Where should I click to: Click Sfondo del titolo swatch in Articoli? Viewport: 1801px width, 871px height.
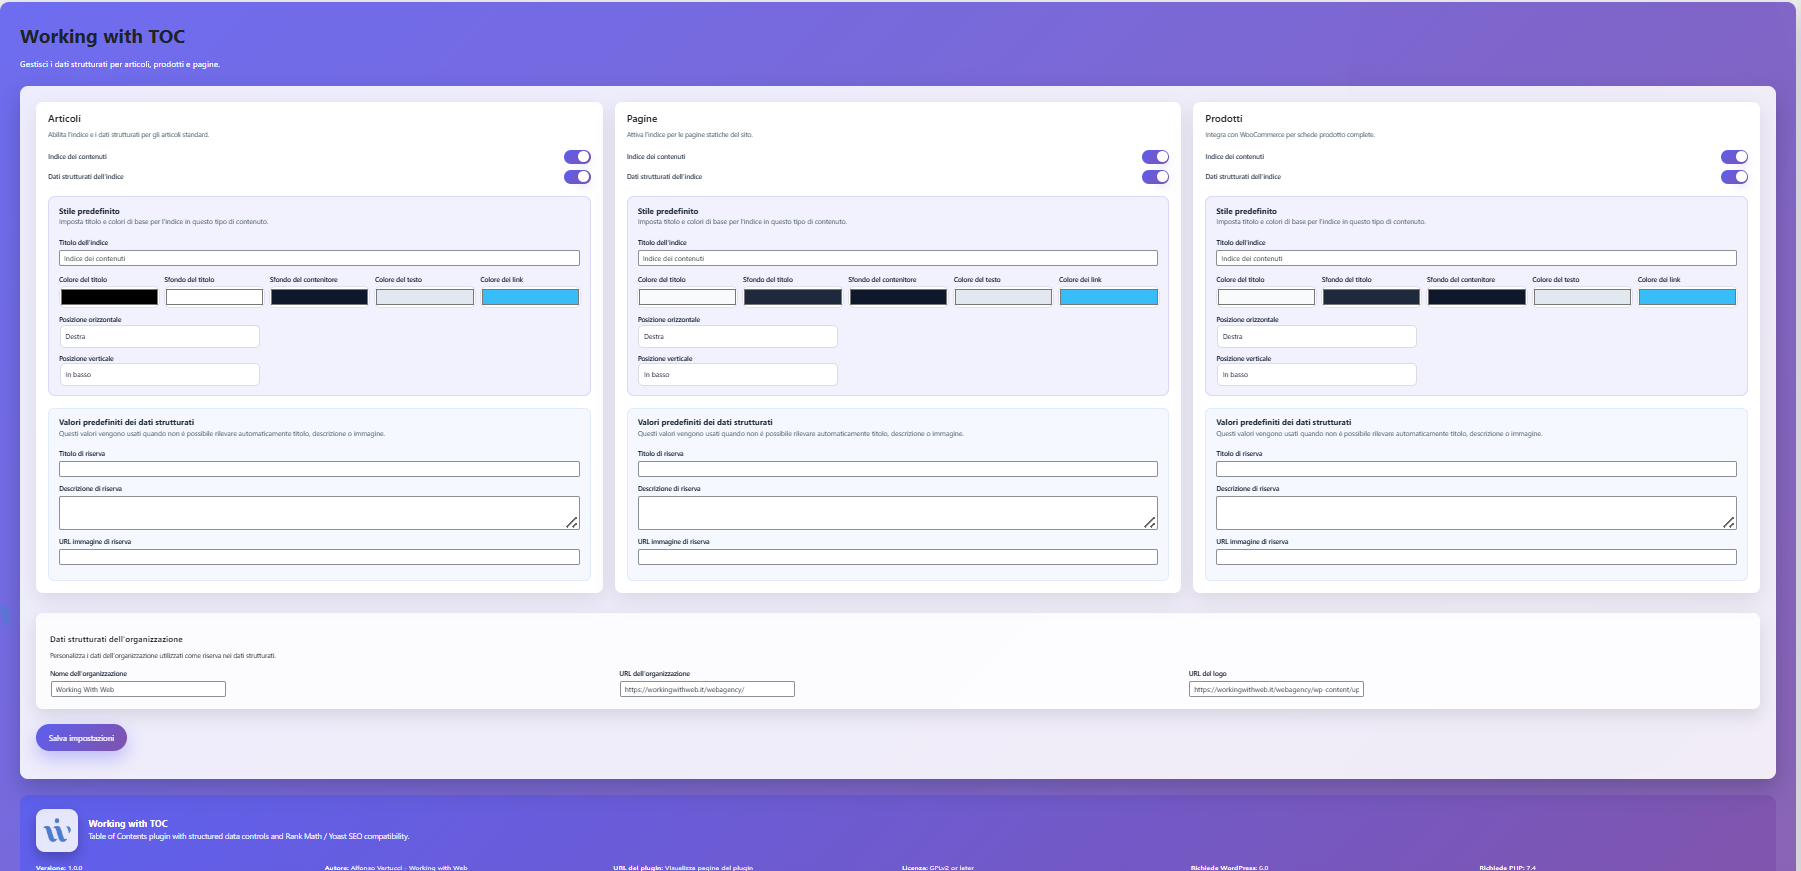pyautogui.click(x=214, y=297)
